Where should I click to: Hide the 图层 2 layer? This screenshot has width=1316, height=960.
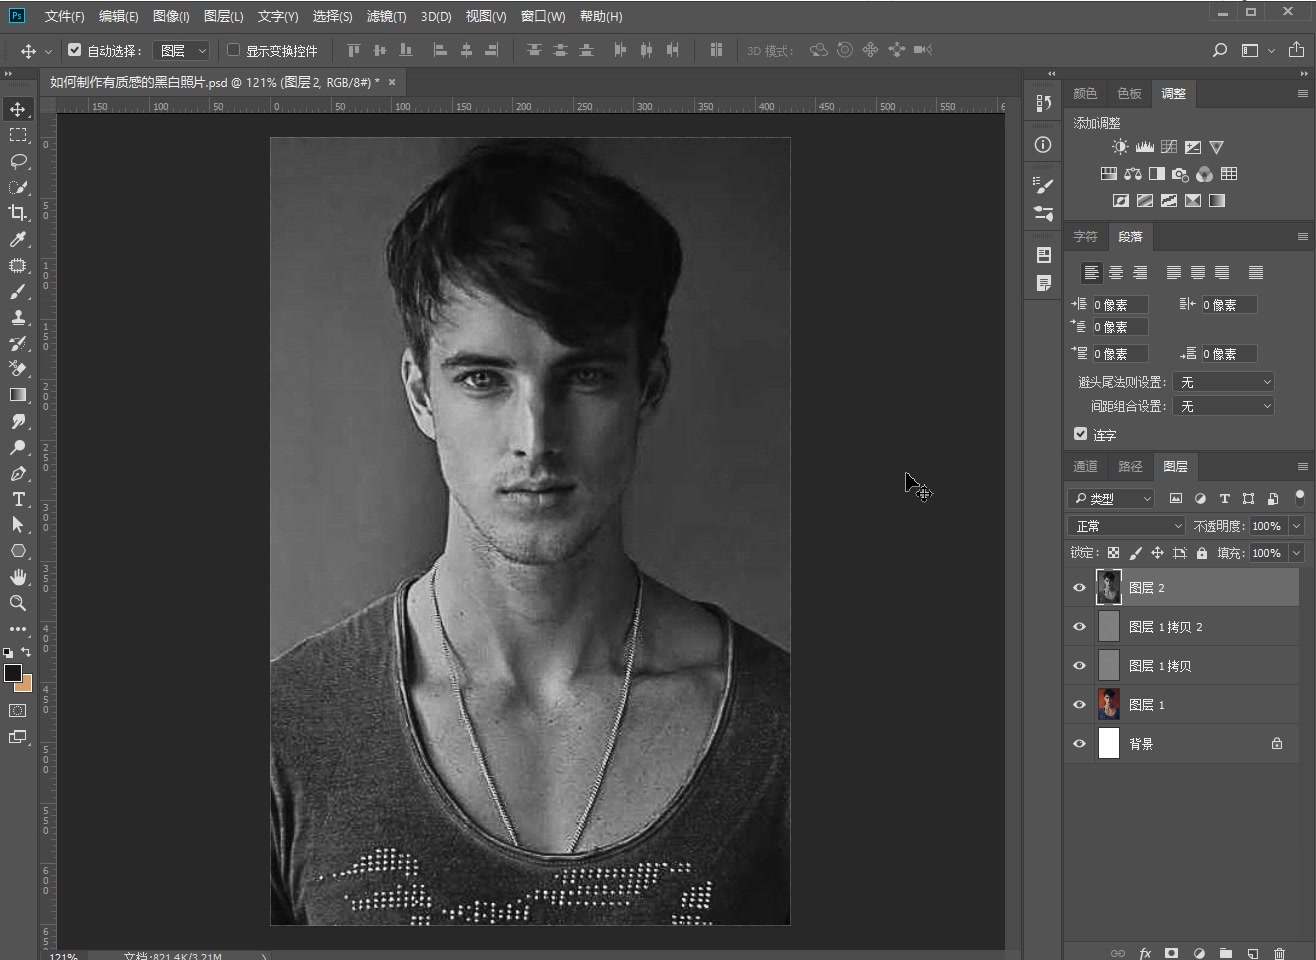click(x=1079, y=588)
